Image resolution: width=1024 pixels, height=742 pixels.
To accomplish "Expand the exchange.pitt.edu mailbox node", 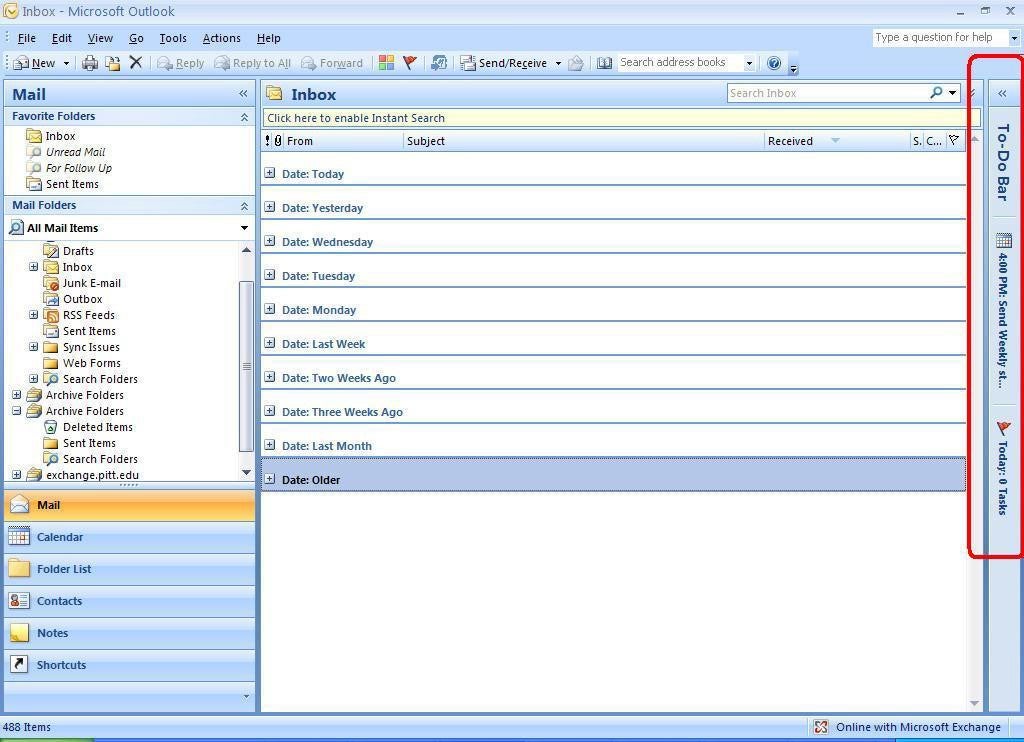I will click(16, 475).
